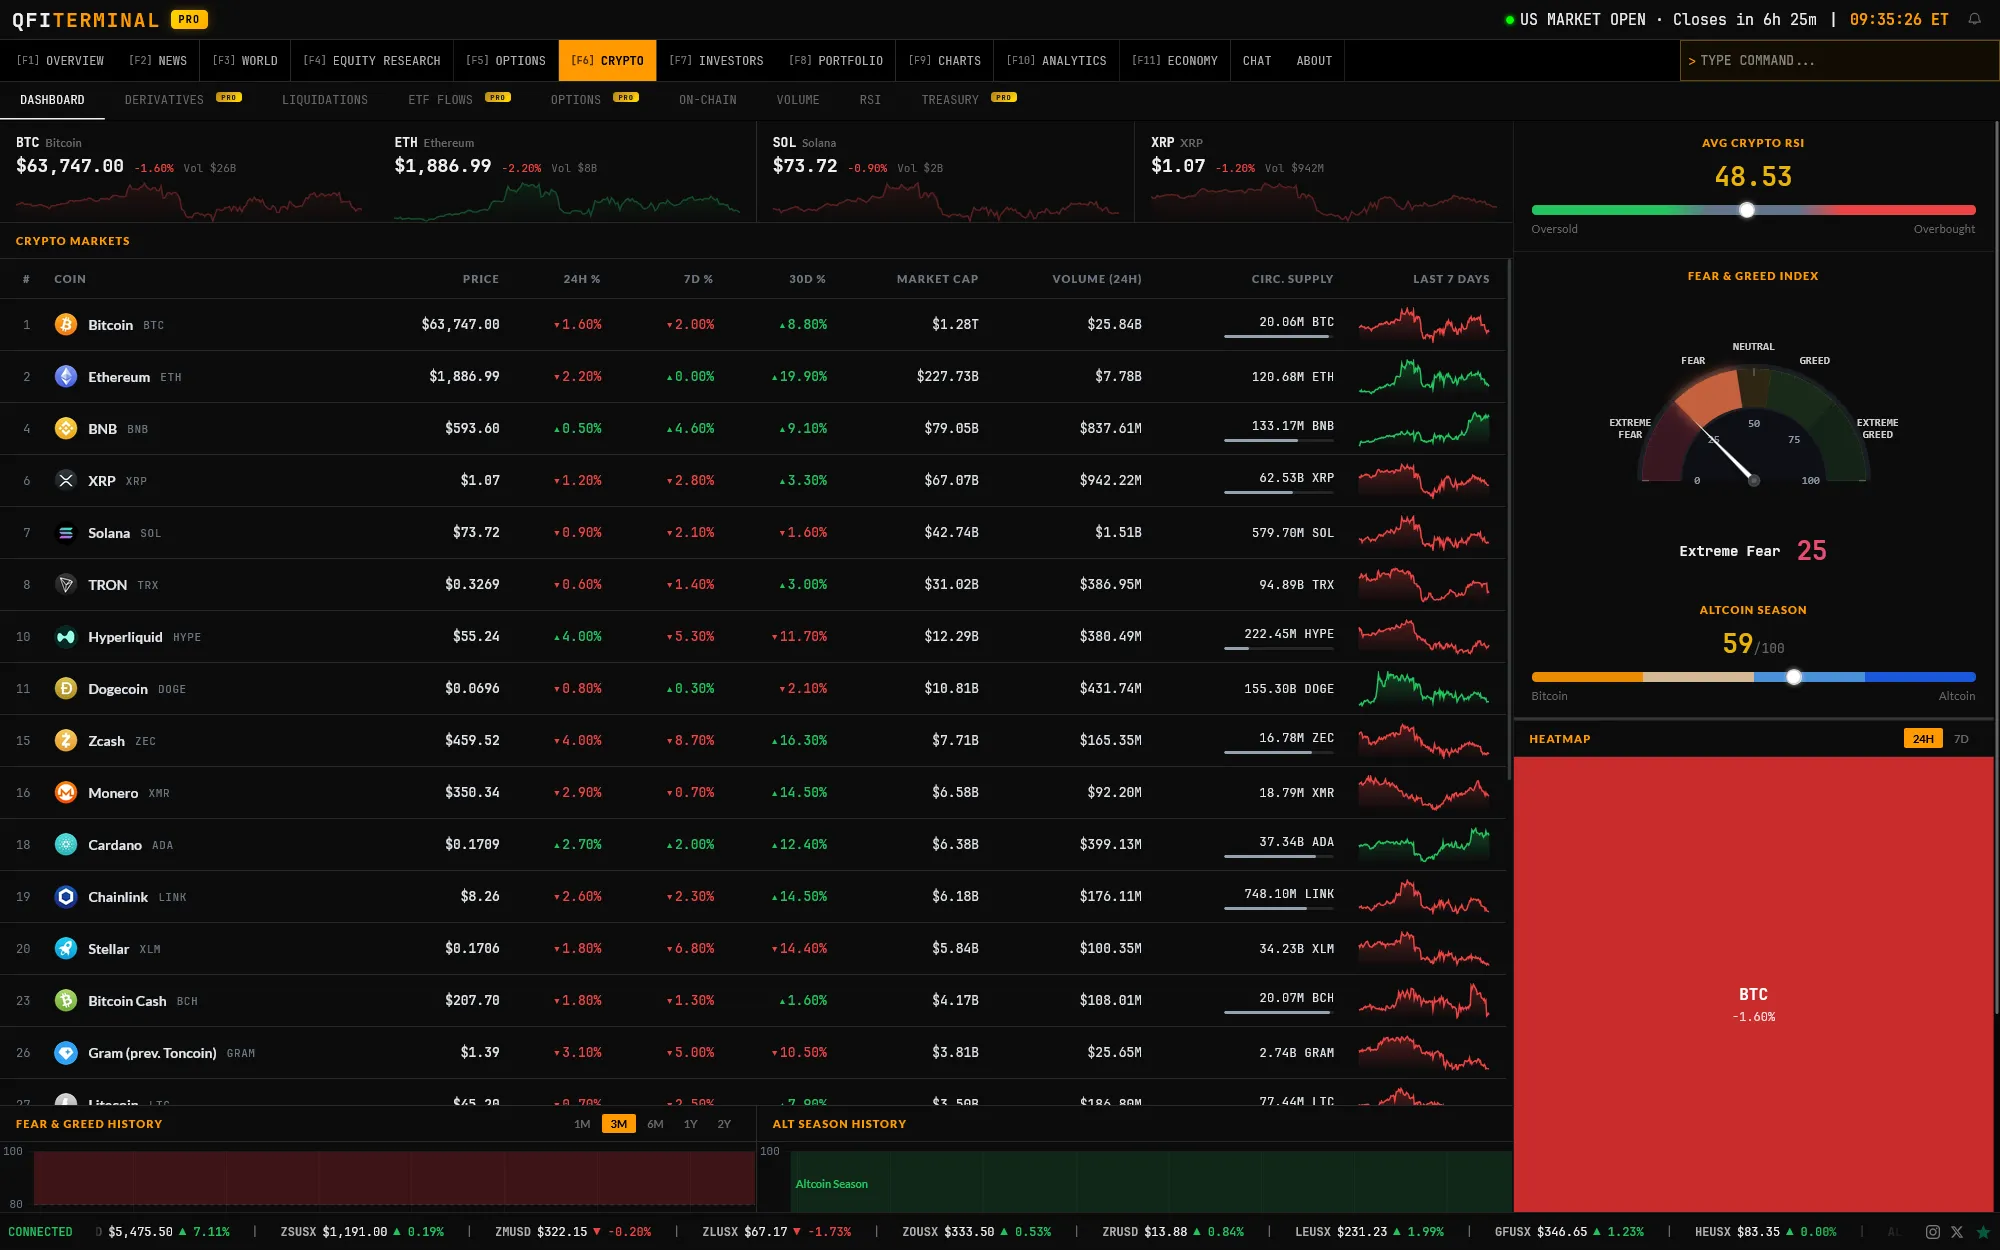Click the BNB coin icon
2000x1251 pixels.
pos(66,429)
